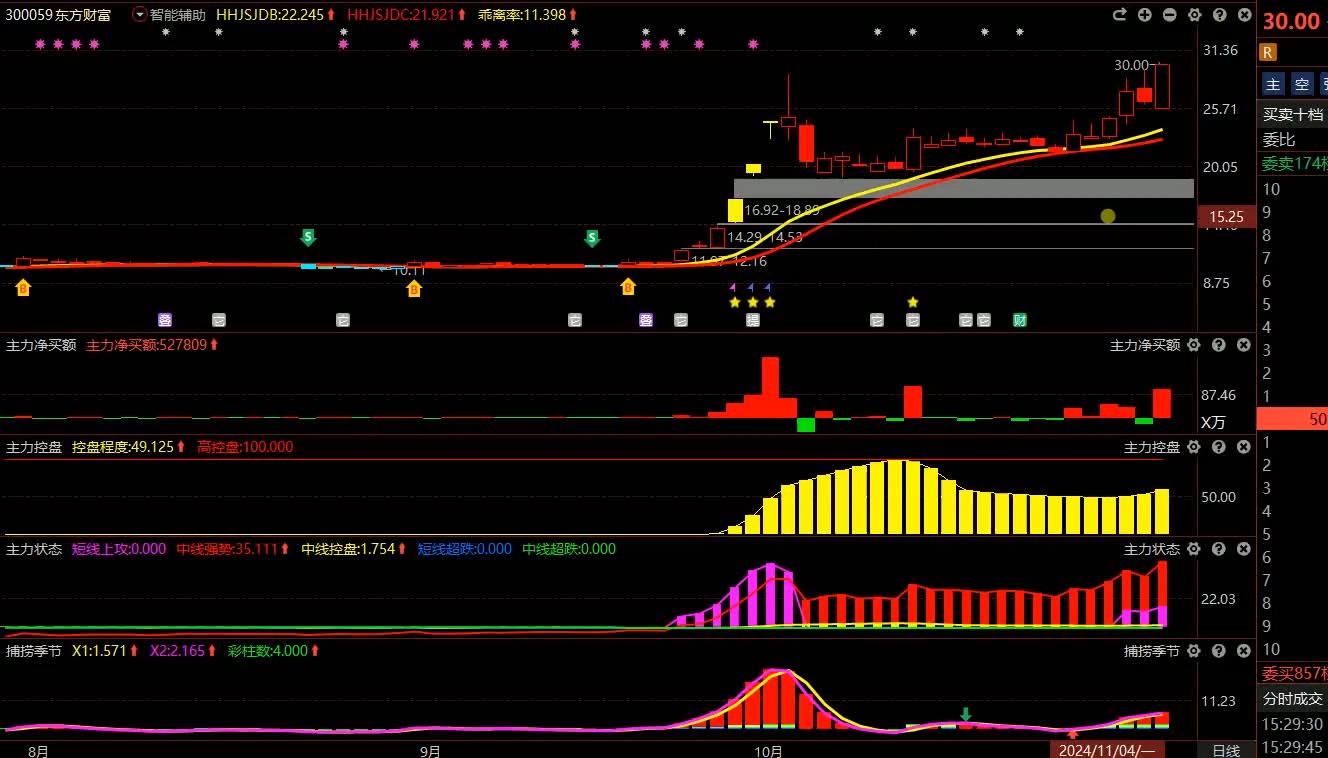The height and width of the screenshot is (758, 1328).
Task: Click the 中线强势:35.111 value
Action: [227, 549]
